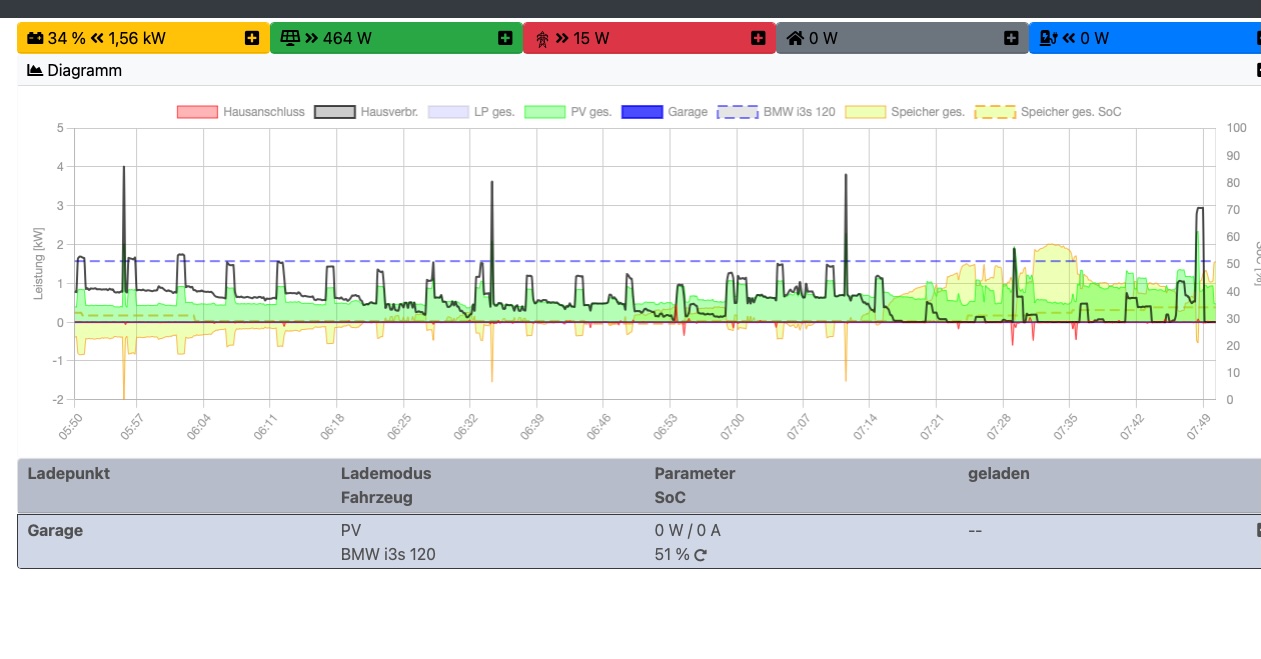Toggle Hausverbr. series in legend
This screenshot has height=659, width=1261.
coord(366,112)
